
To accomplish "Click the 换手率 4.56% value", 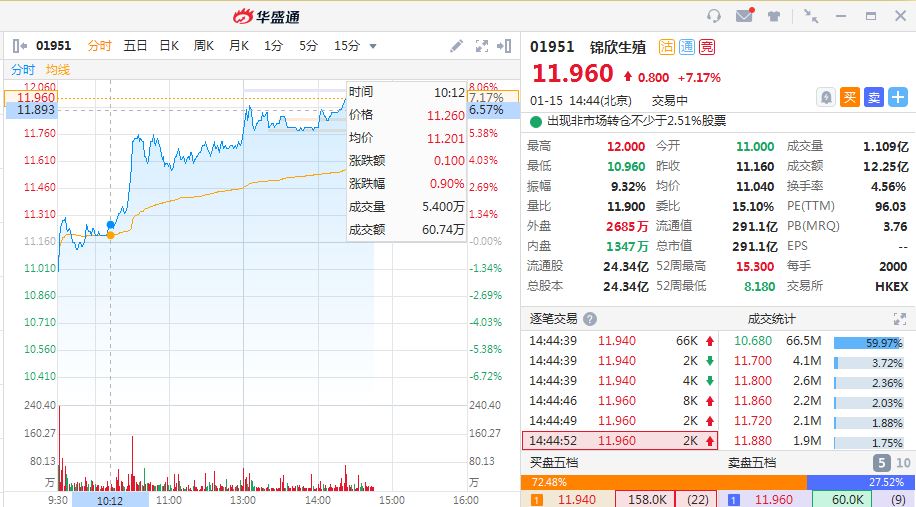I will [x=888, y=187].
